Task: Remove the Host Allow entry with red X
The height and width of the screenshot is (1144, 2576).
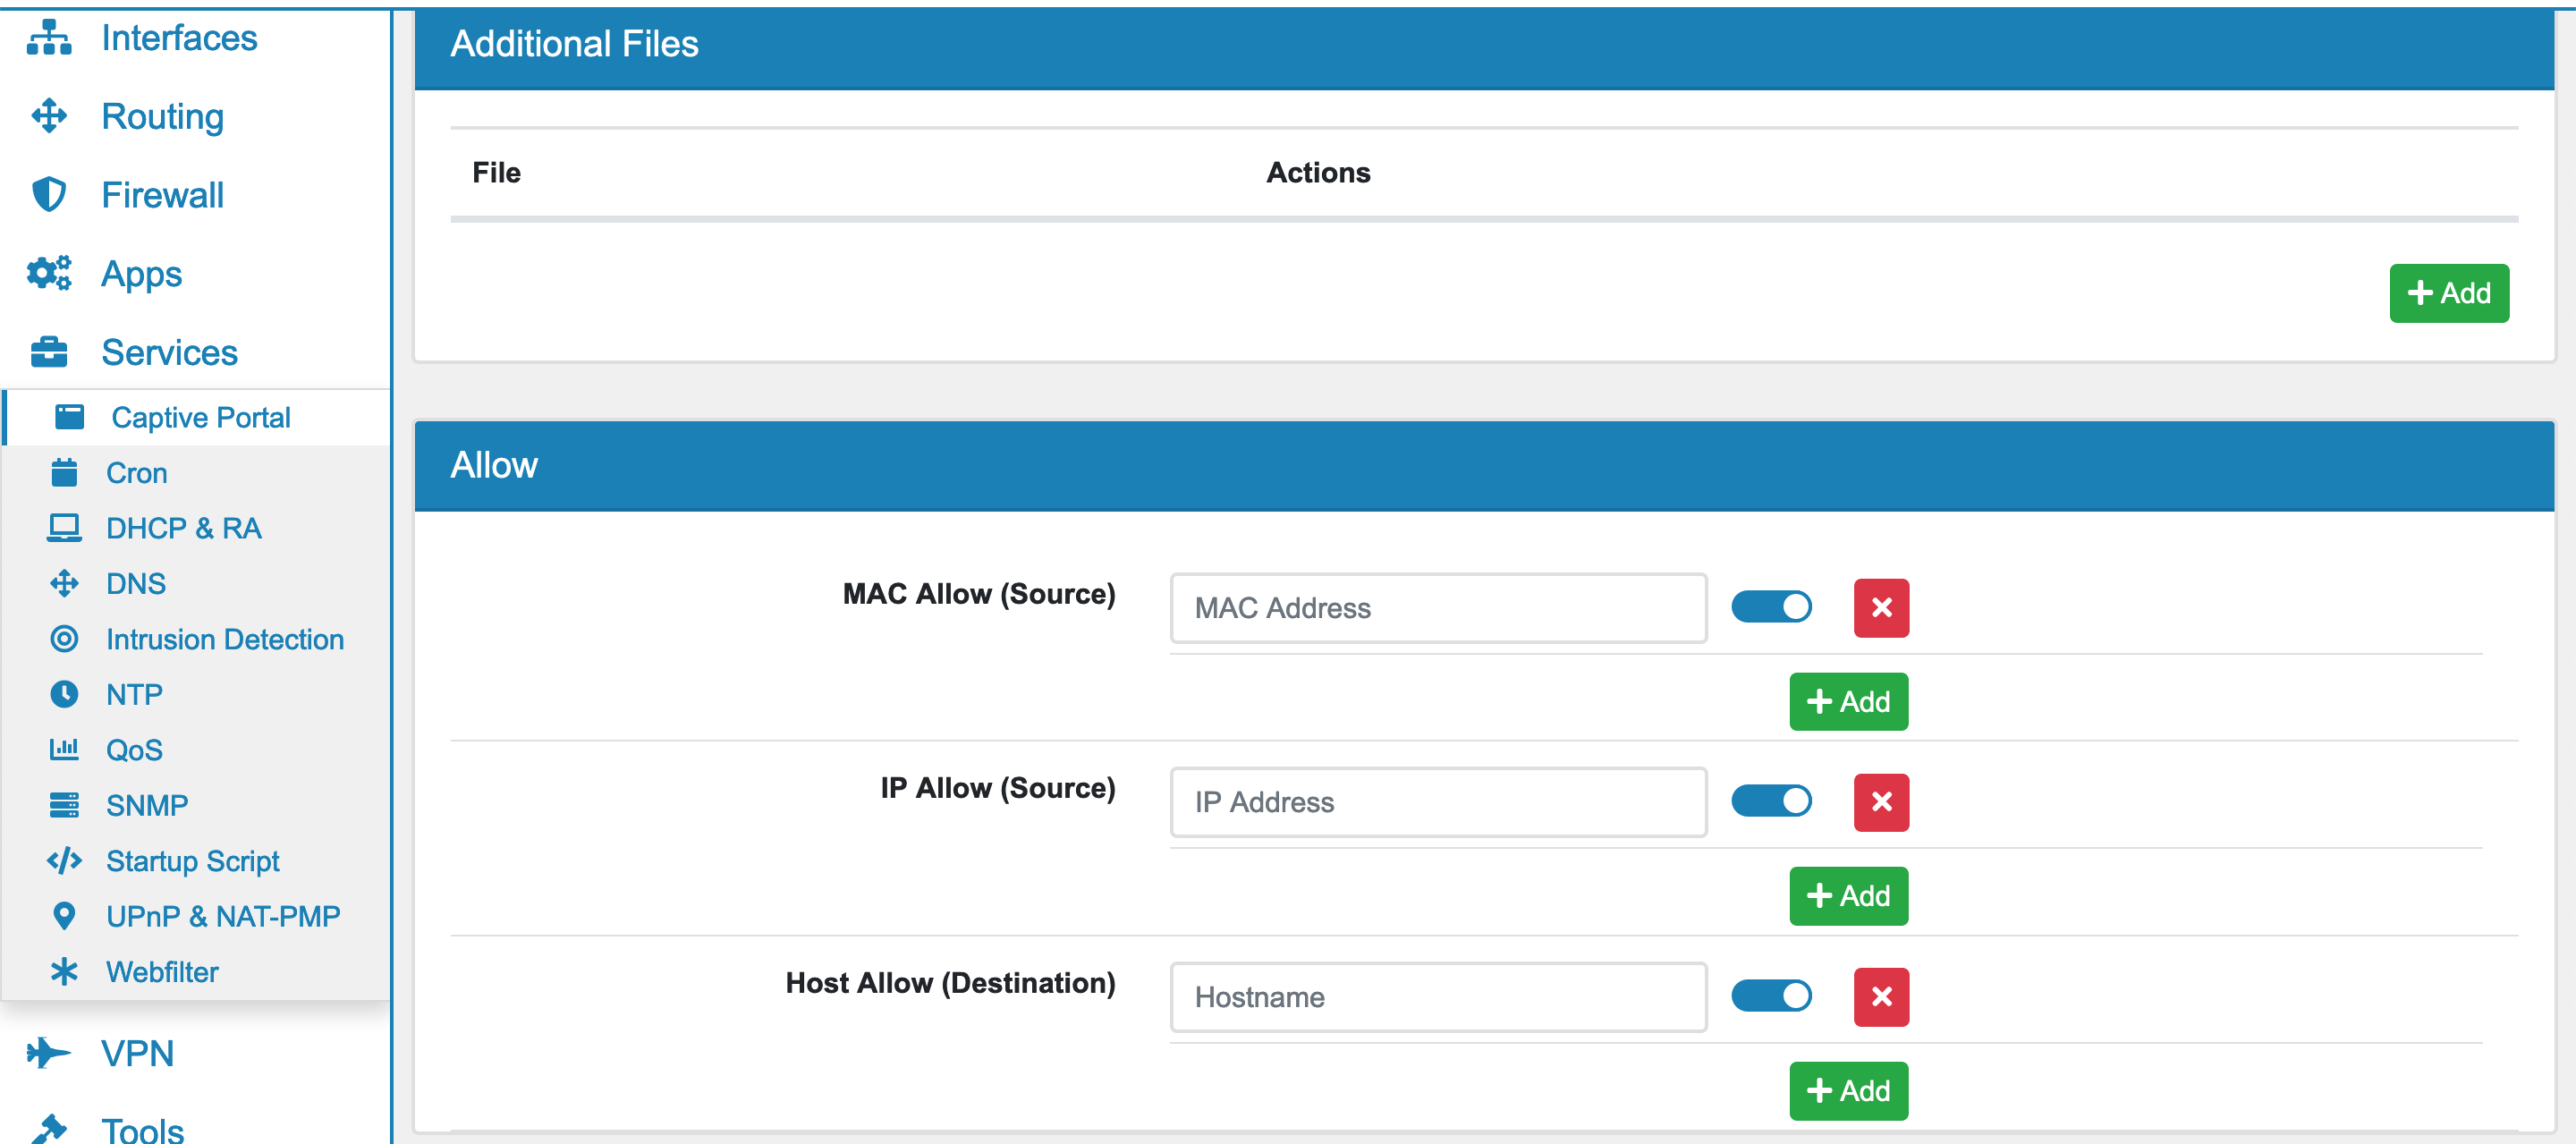Action: coord(1881,997)
